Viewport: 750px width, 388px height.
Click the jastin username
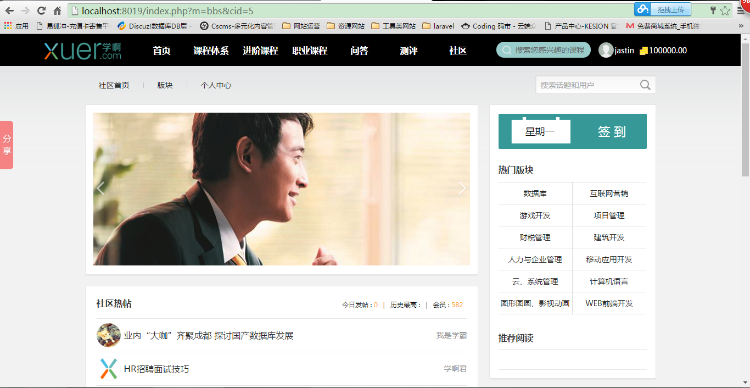click(x=624, y=50)
